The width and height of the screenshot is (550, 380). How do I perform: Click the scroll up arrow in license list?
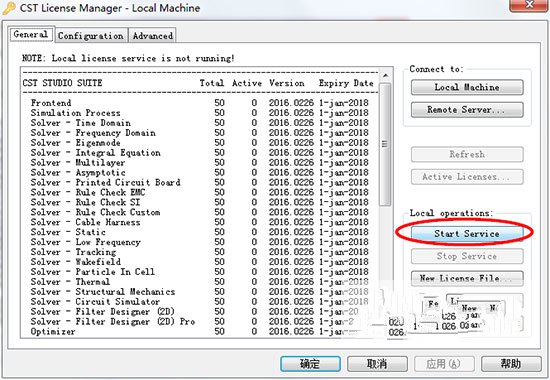[385, 75]
